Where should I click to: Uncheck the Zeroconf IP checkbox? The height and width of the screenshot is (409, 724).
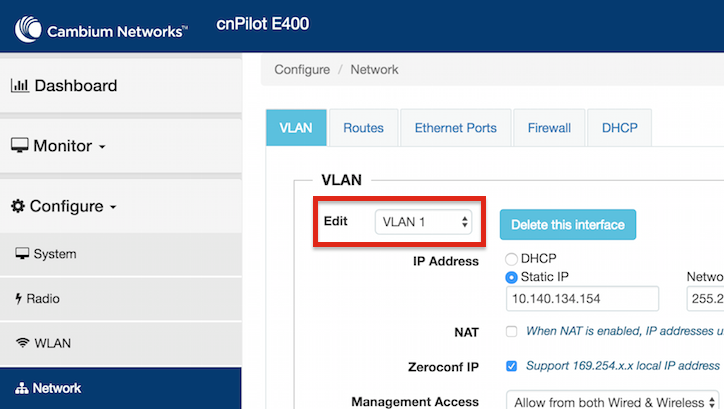512,367
